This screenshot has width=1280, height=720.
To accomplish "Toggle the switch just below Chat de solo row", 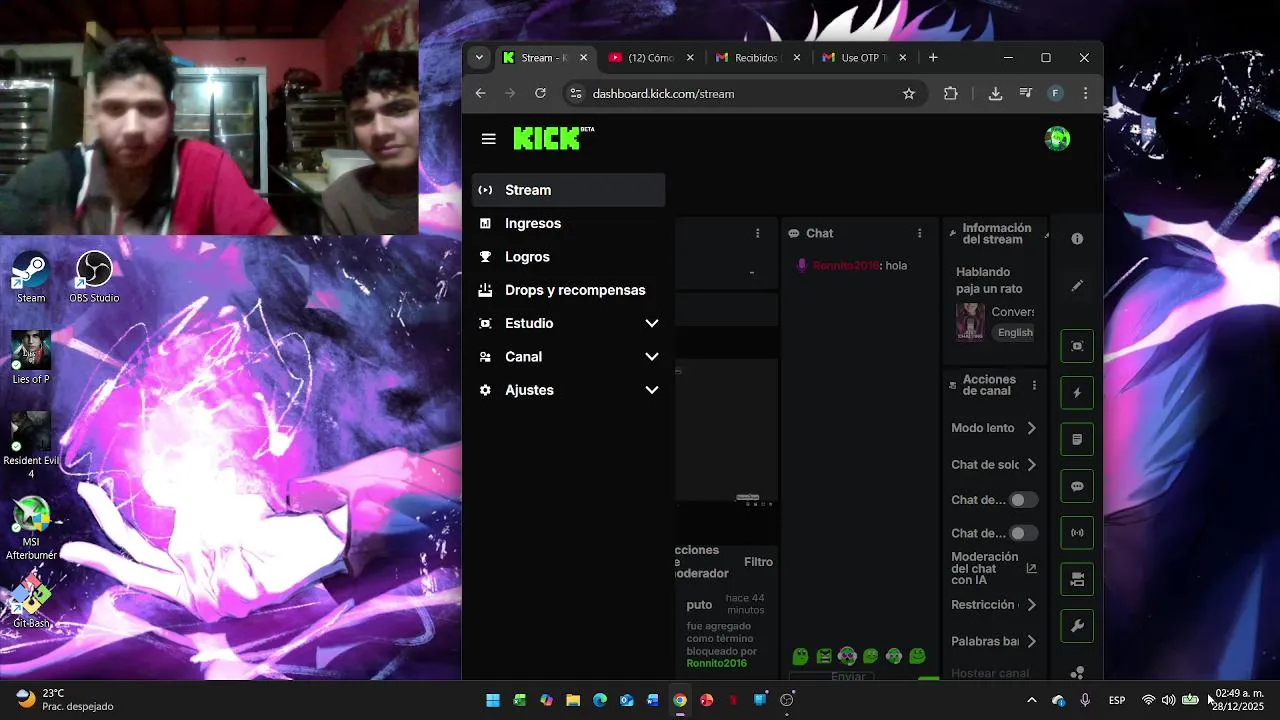I will 1022,500.
